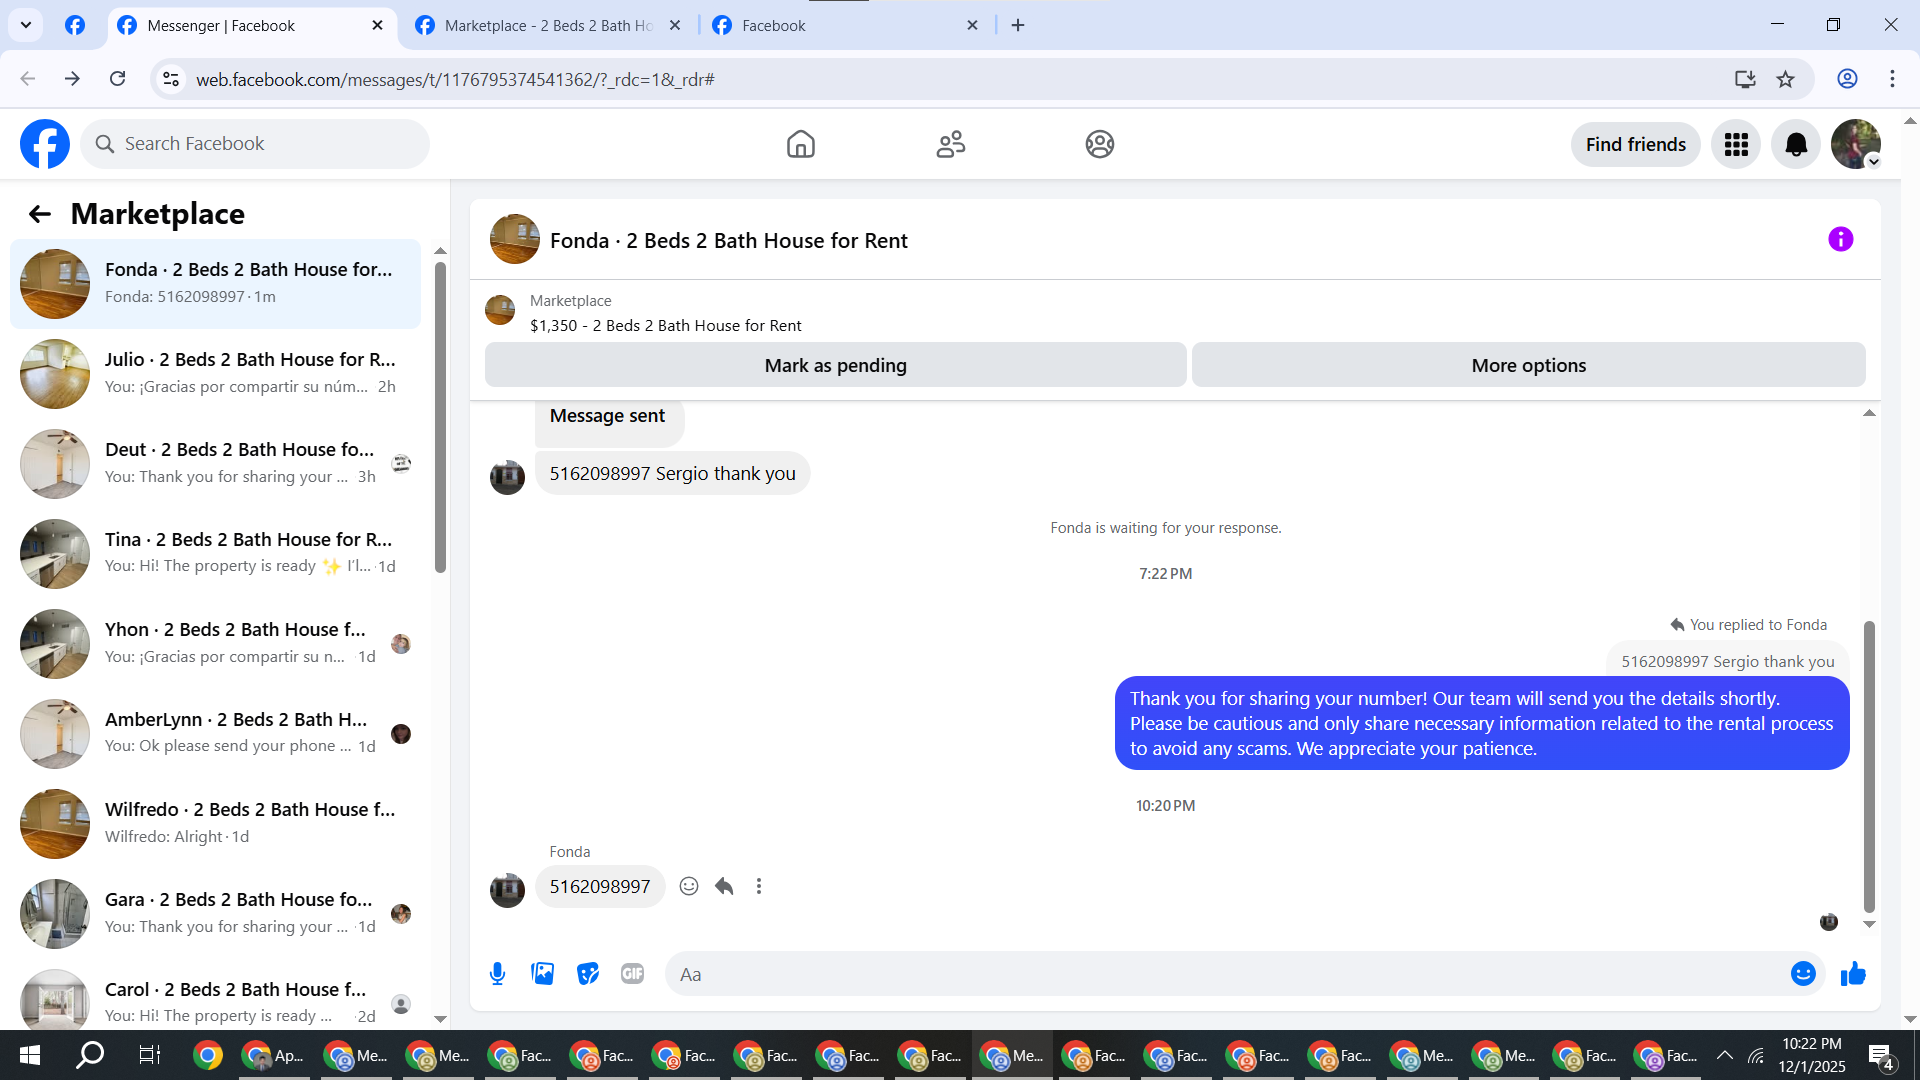Image resolution: width=1920 pixels, height=1080 pixels.
Task: Open Windows taskbar search
Action: click(90, 1055)
